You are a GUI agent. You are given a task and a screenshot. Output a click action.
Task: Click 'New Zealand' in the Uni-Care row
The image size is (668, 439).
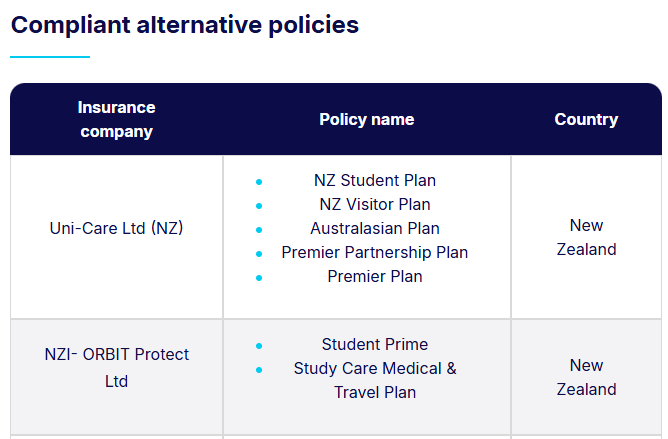[586, 237]
